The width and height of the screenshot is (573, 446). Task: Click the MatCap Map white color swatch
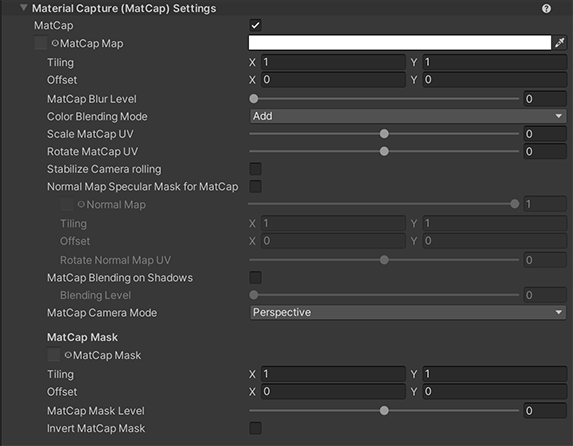tap(400, 42)
